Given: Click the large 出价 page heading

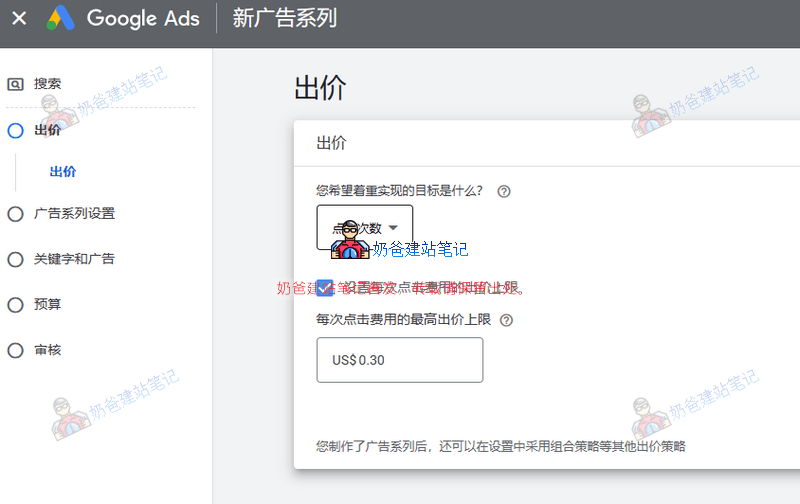Looking at the screenshot, I should (320, 88).
